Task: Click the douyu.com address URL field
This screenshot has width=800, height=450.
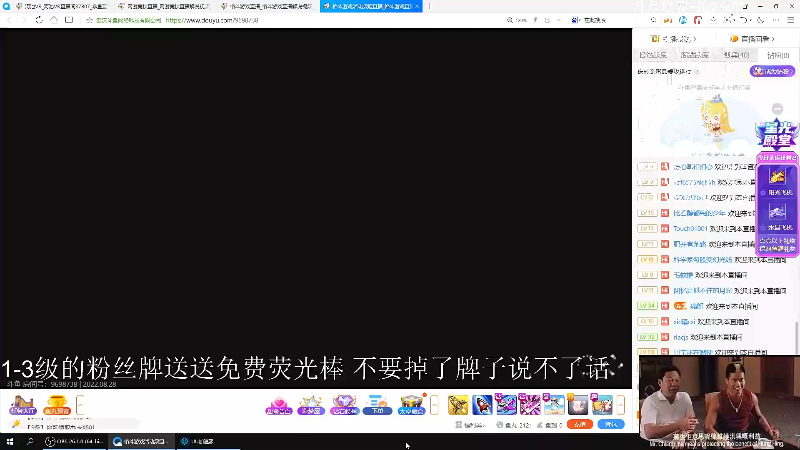Action: coord(212,20)
